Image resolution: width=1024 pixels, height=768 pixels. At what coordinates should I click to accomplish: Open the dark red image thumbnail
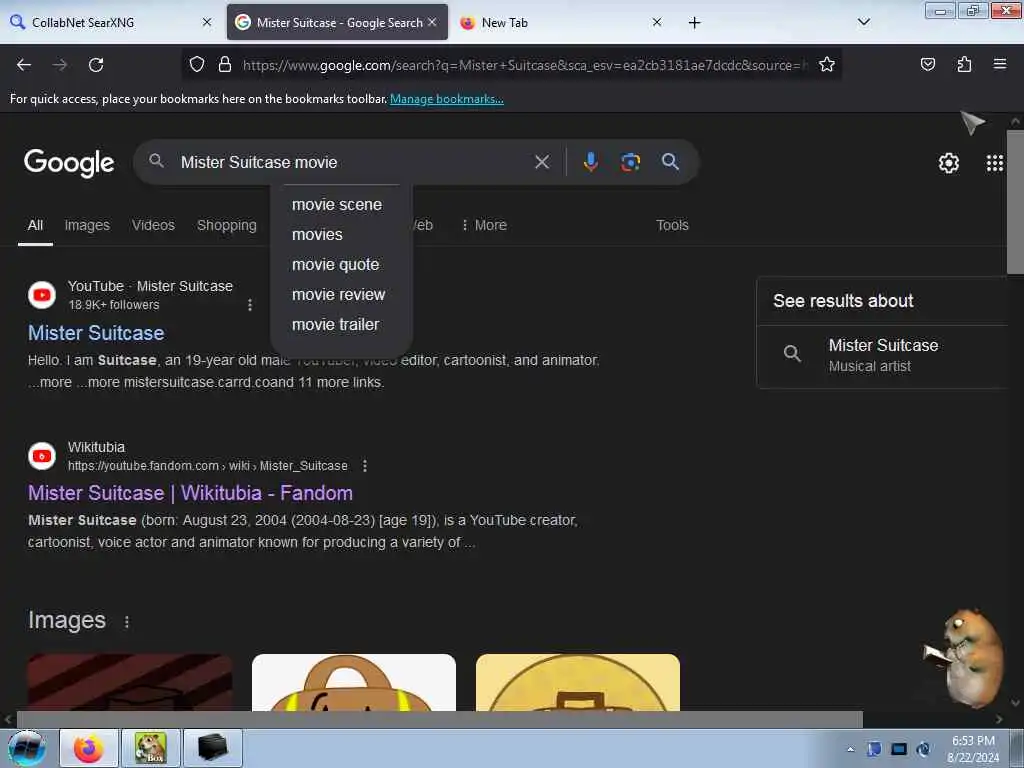(130, 682)
